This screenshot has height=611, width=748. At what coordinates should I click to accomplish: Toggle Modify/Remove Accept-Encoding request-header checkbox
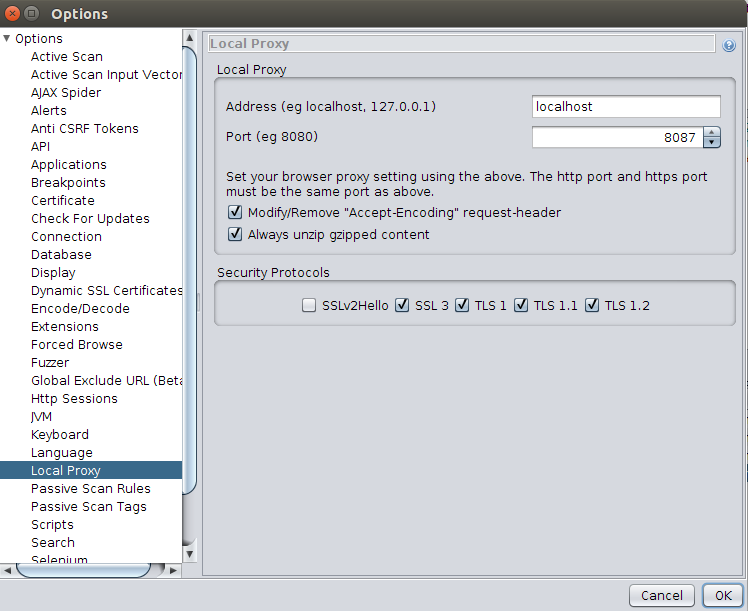tap(235, 212)
